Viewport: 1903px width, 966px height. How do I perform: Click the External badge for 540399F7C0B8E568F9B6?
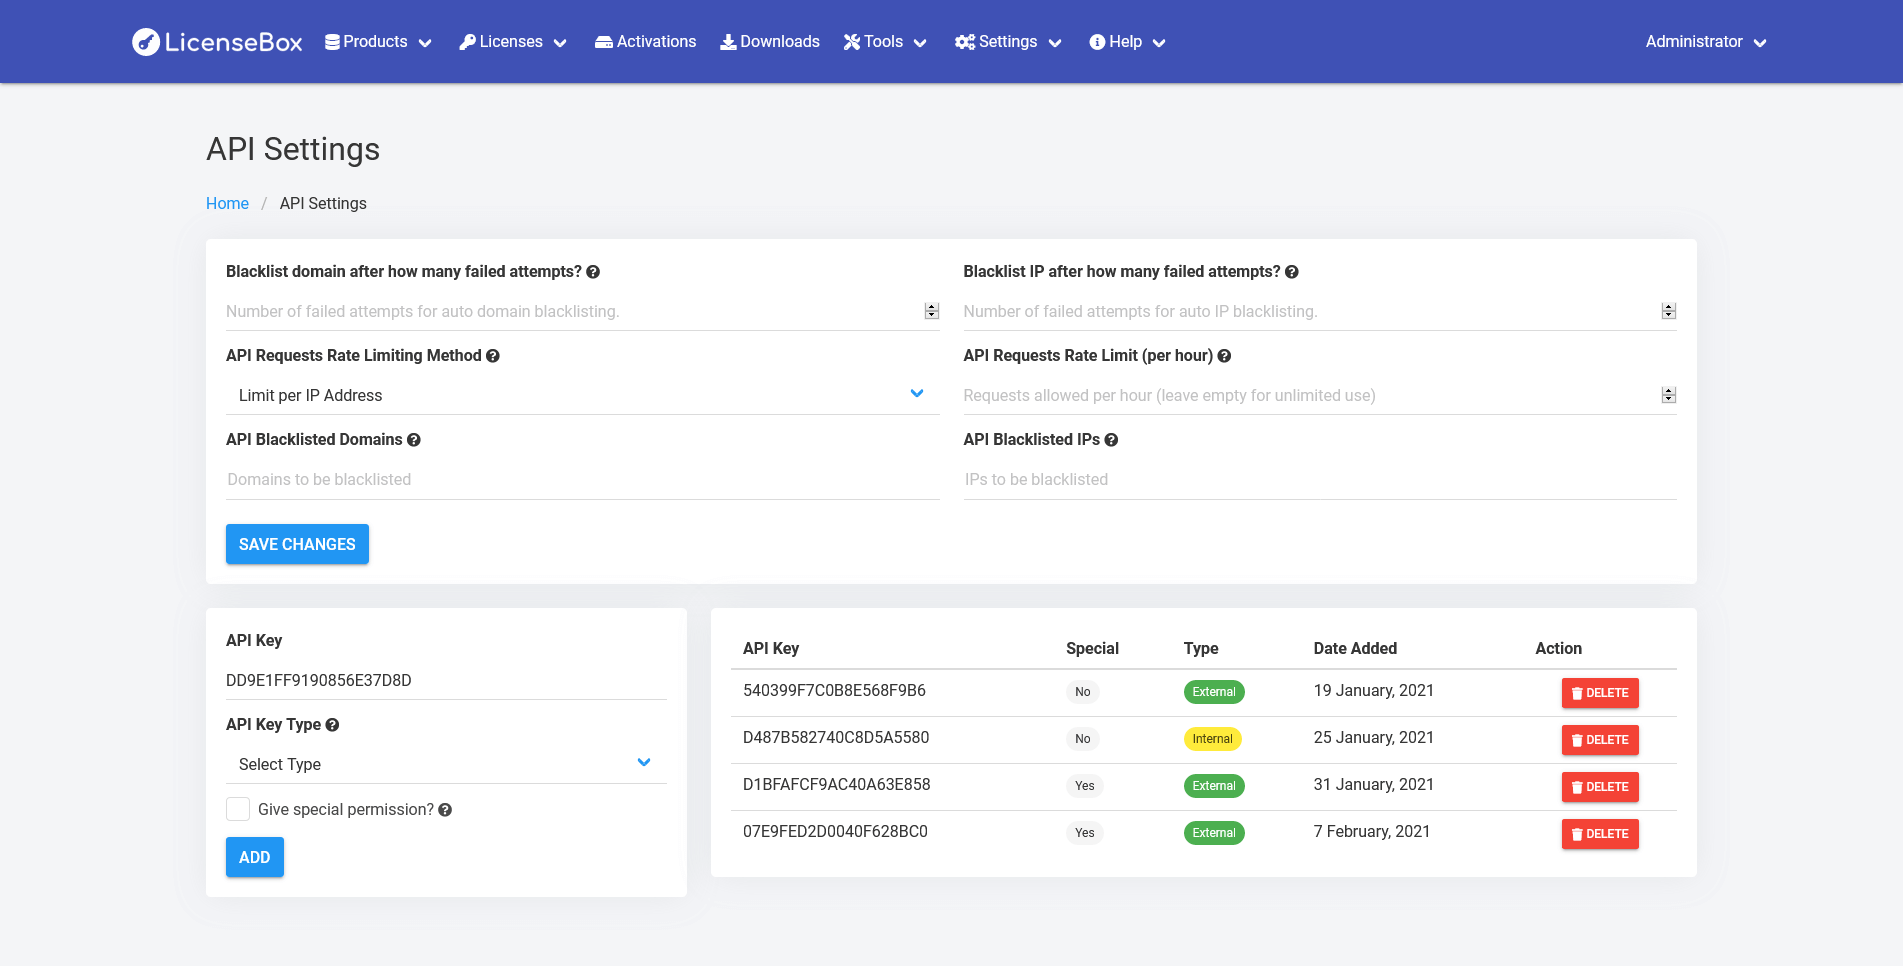click(1214, 692)
